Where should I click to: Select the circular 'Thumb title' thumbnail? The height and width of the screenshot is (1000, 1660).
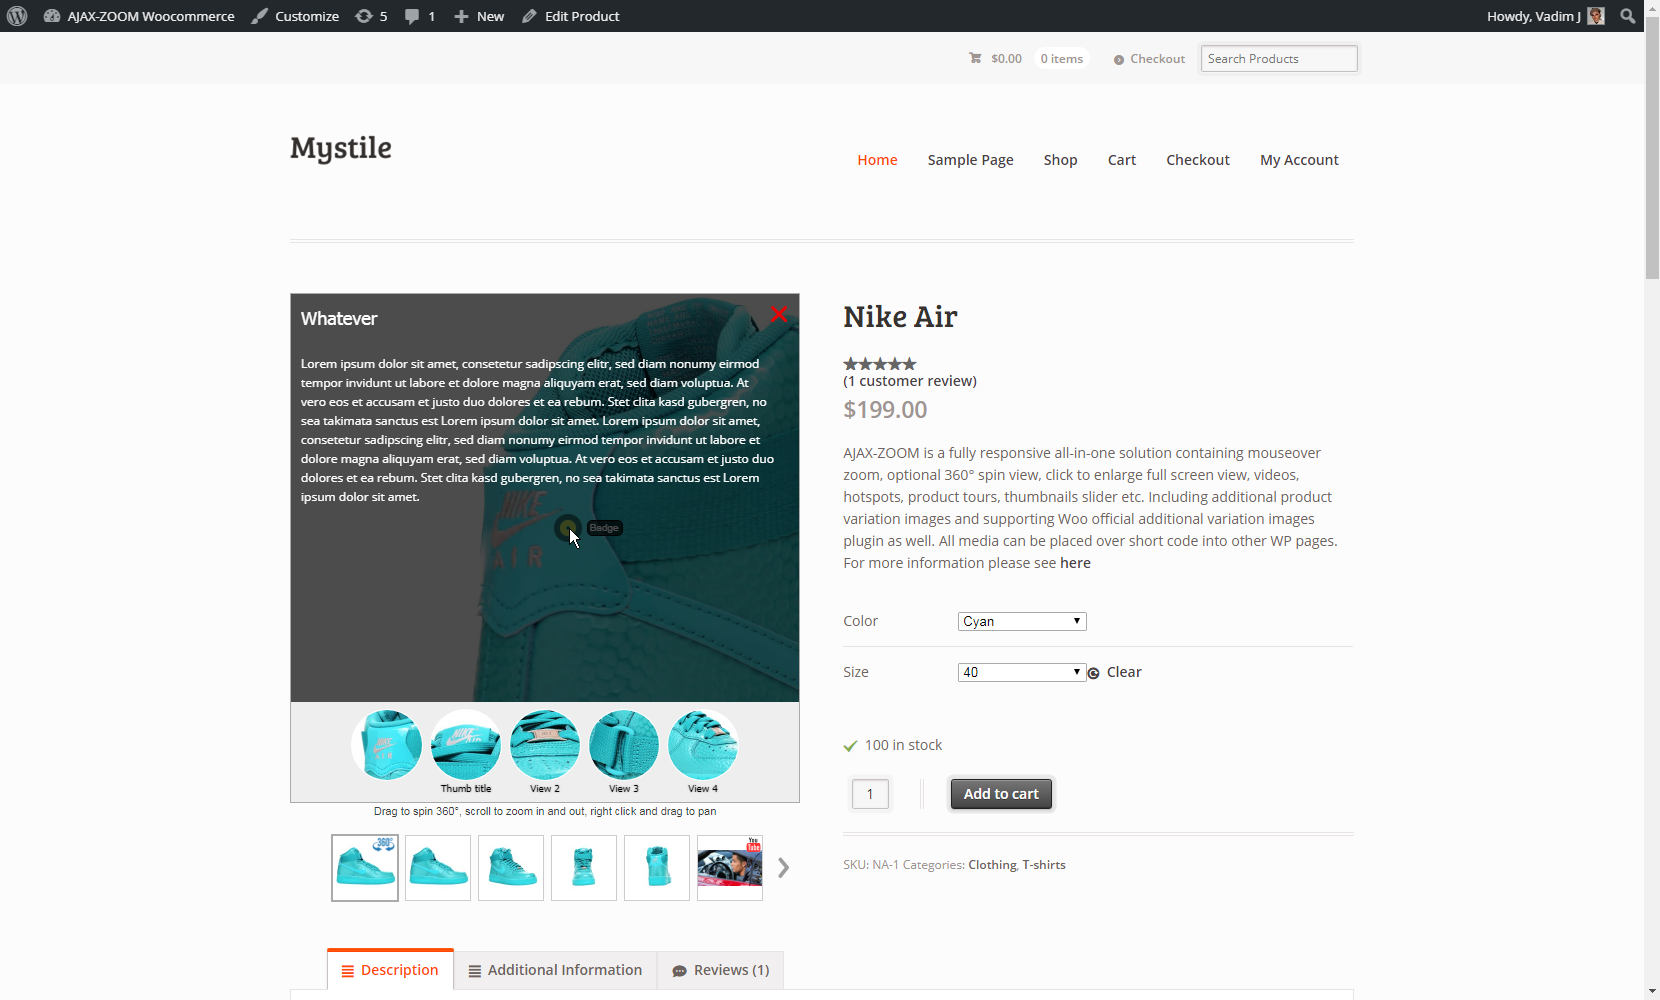pyautogui.click(x=466, y=745)
